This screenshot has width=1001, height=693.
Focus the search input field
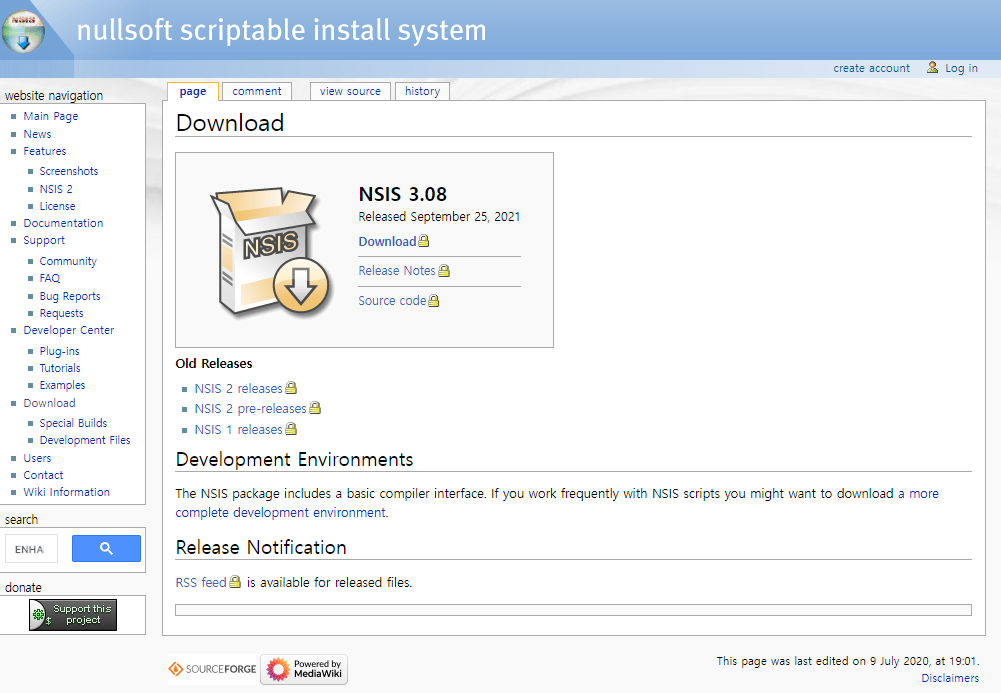pyautogui.click(x=31, y=549)
